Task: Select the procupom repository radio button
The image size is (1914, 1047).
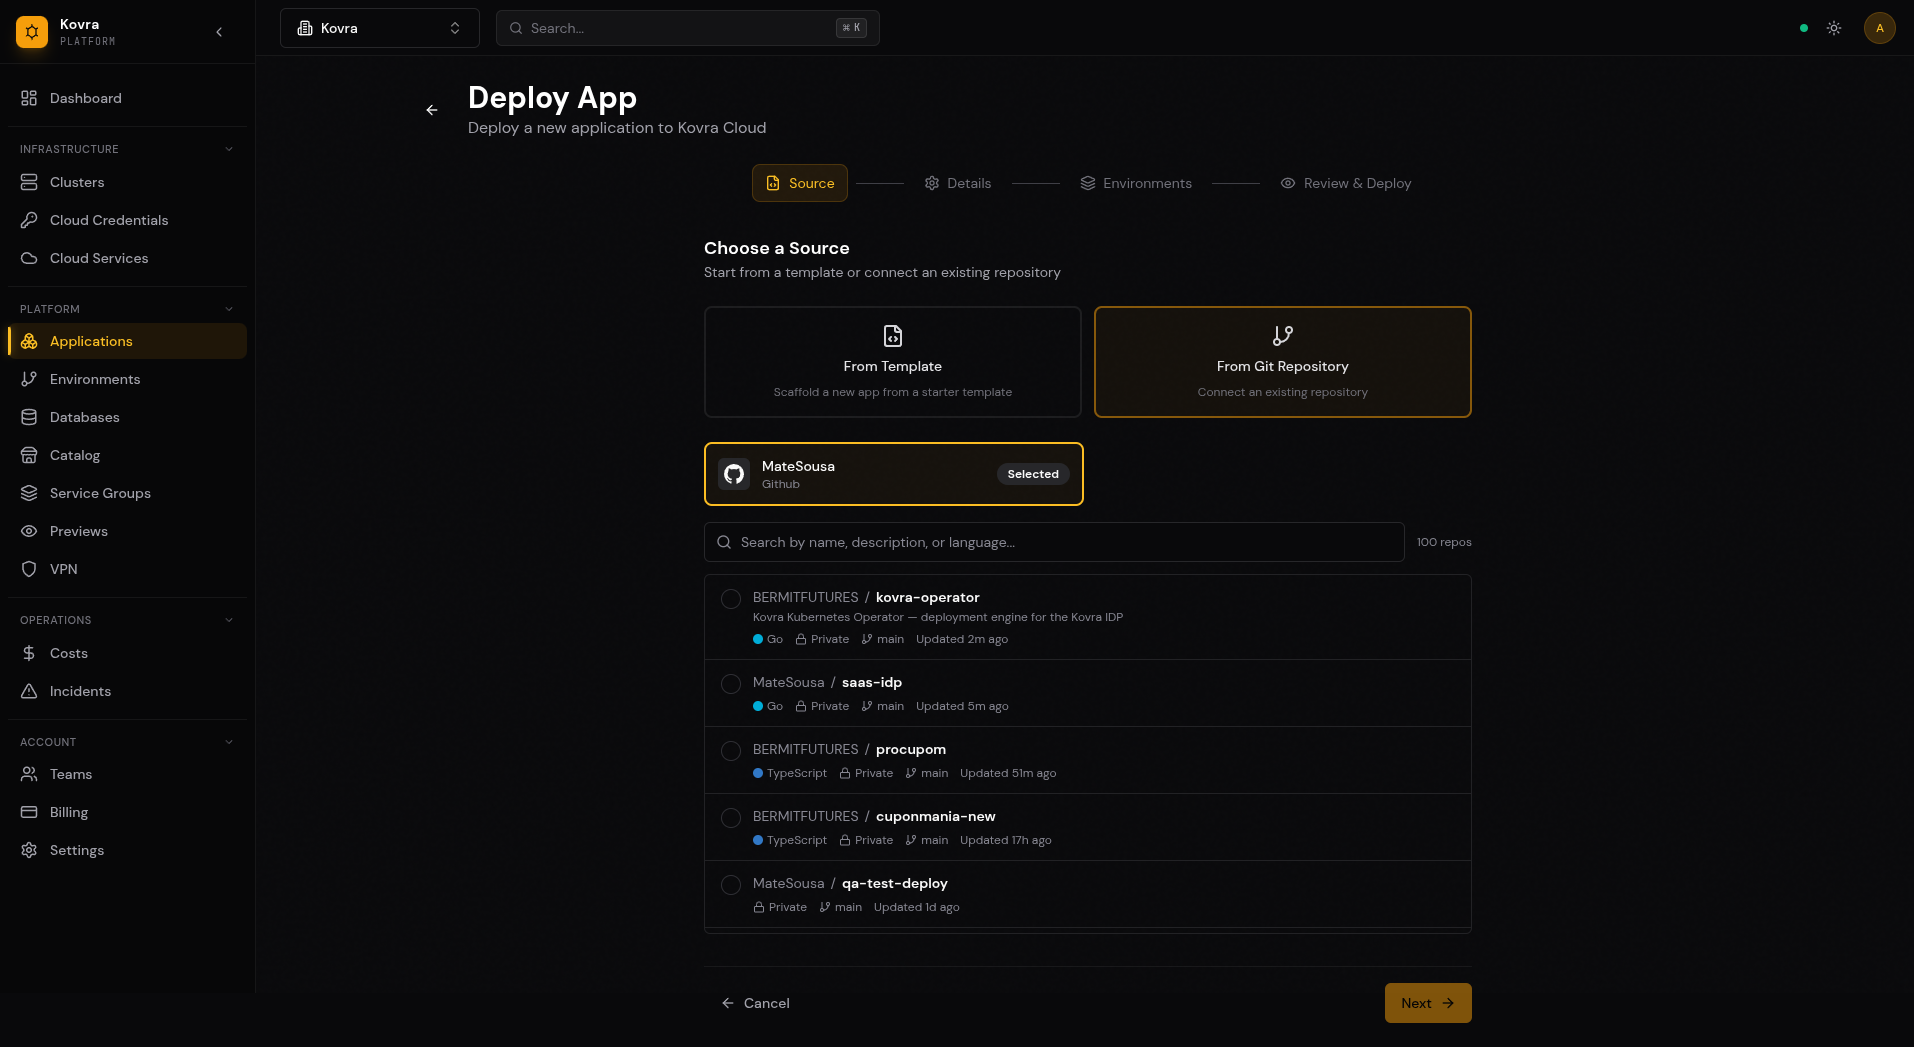Action: coord(731,751)
